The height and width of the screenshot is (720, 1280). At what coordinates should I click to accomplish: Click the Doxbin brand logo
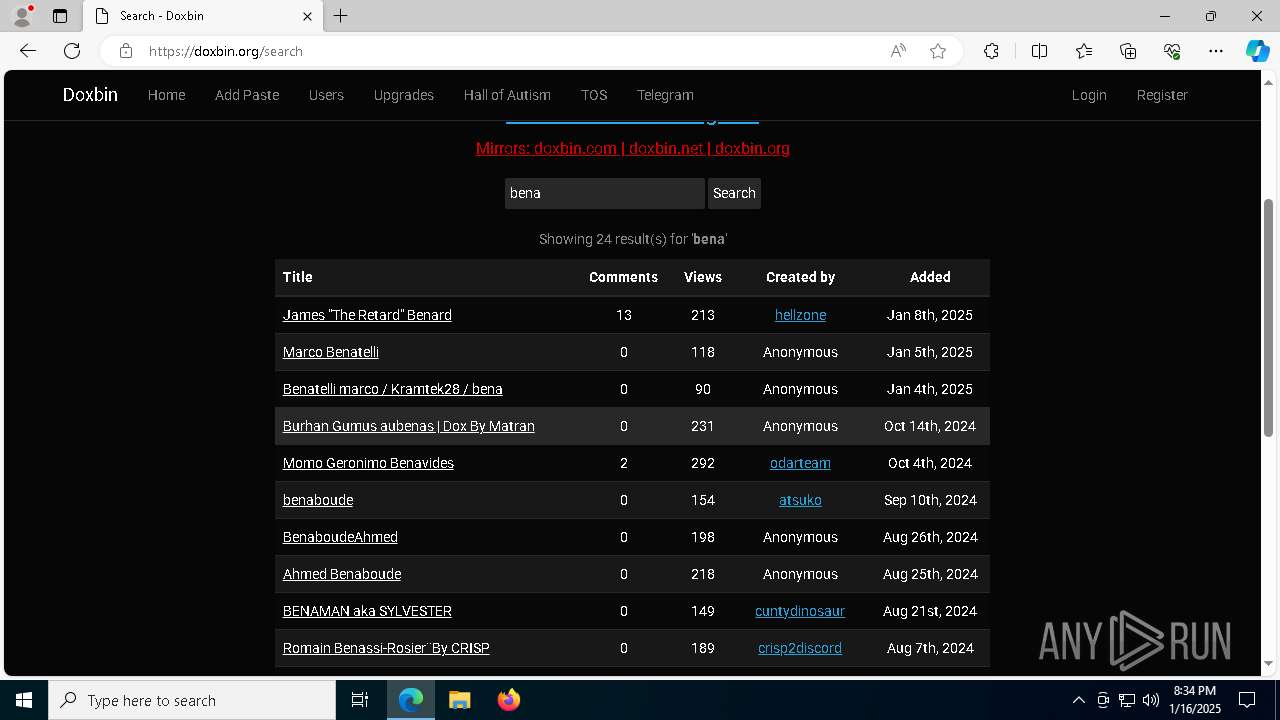[90, 95]
